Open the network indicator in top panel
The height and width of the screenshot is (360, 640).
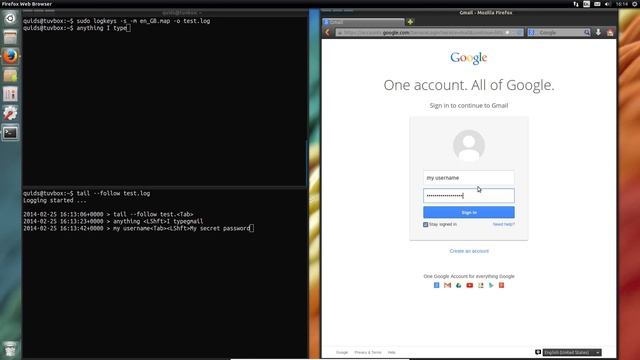576,4
